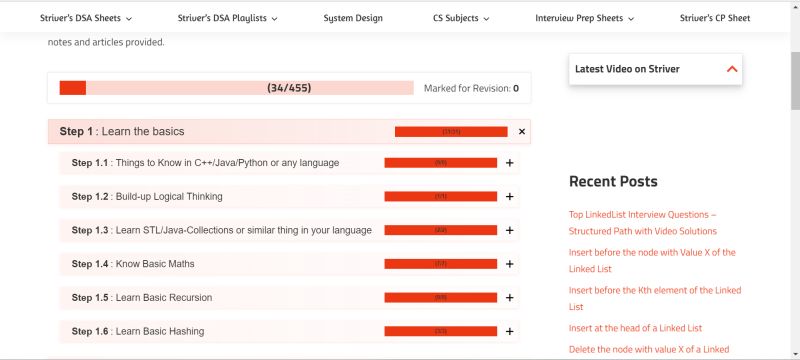Collapse Latest Video on Striver panel chevron
The height and width of the screenshot is (360, 800).
point(732,69)
